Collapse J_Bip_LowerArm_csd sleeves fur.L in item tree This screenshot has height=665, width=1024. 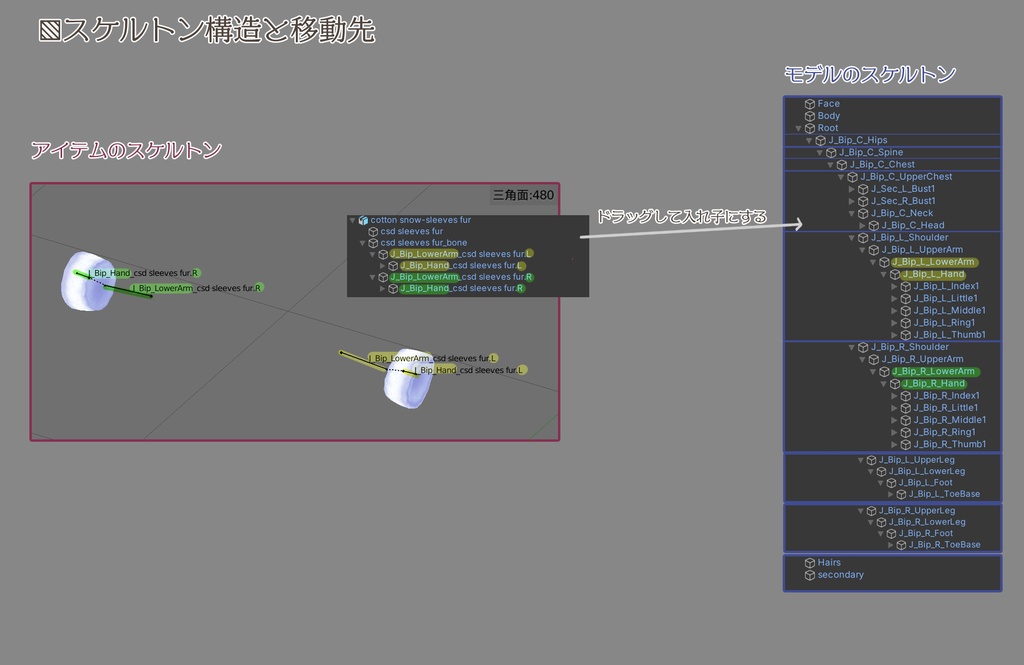click(373, 254)
